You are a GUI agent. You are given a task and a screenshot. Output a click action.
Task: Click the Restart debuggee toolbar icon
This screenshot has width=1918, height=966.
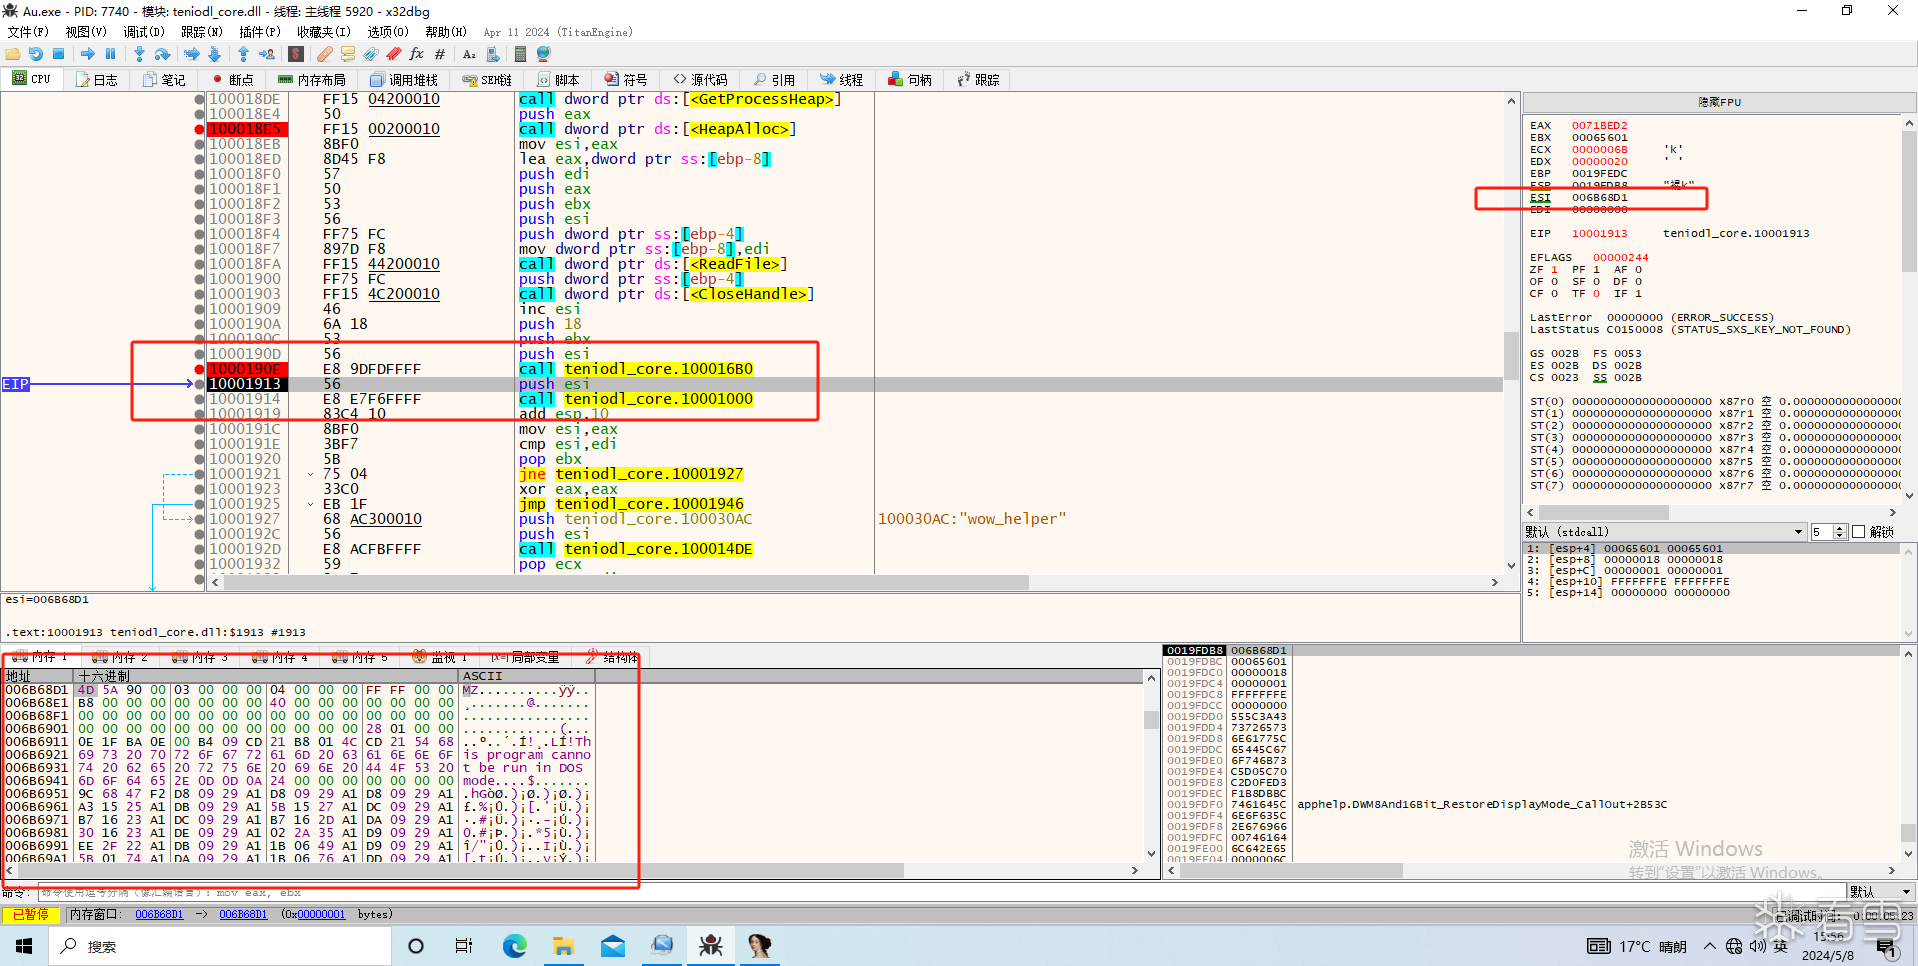(x=36, y=54)
